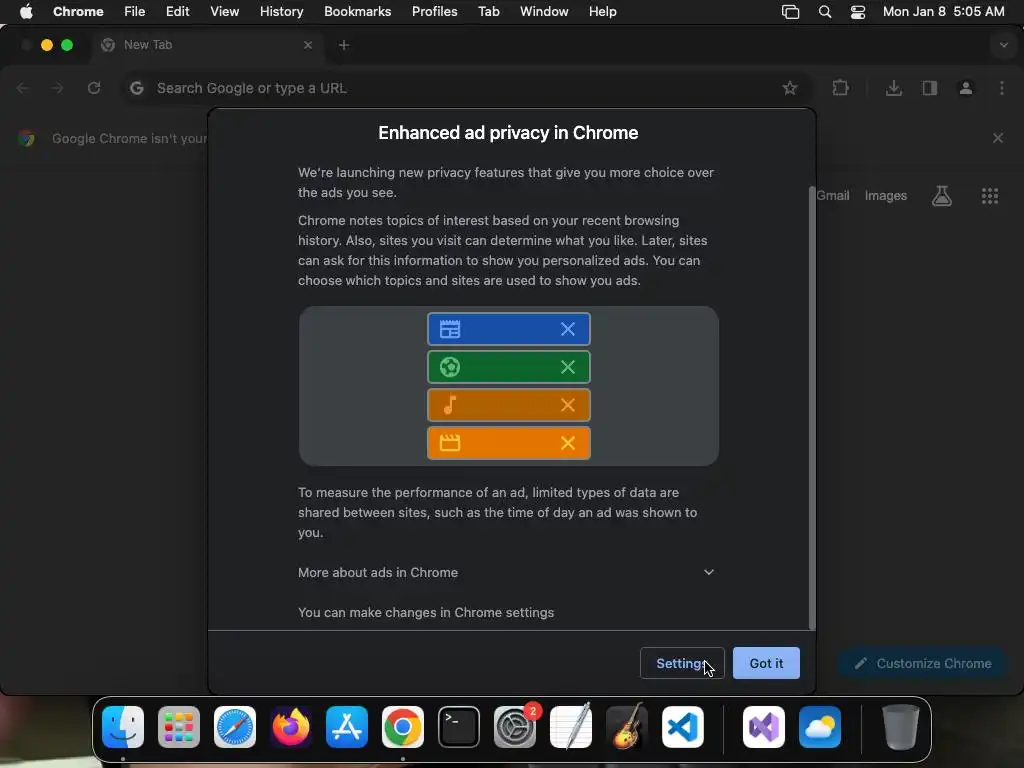The width and height of the screenshot is (1024, 768).
Task: Open the weather cloud app in Dock
Action: pyautogui.click(x=820, y=727)
